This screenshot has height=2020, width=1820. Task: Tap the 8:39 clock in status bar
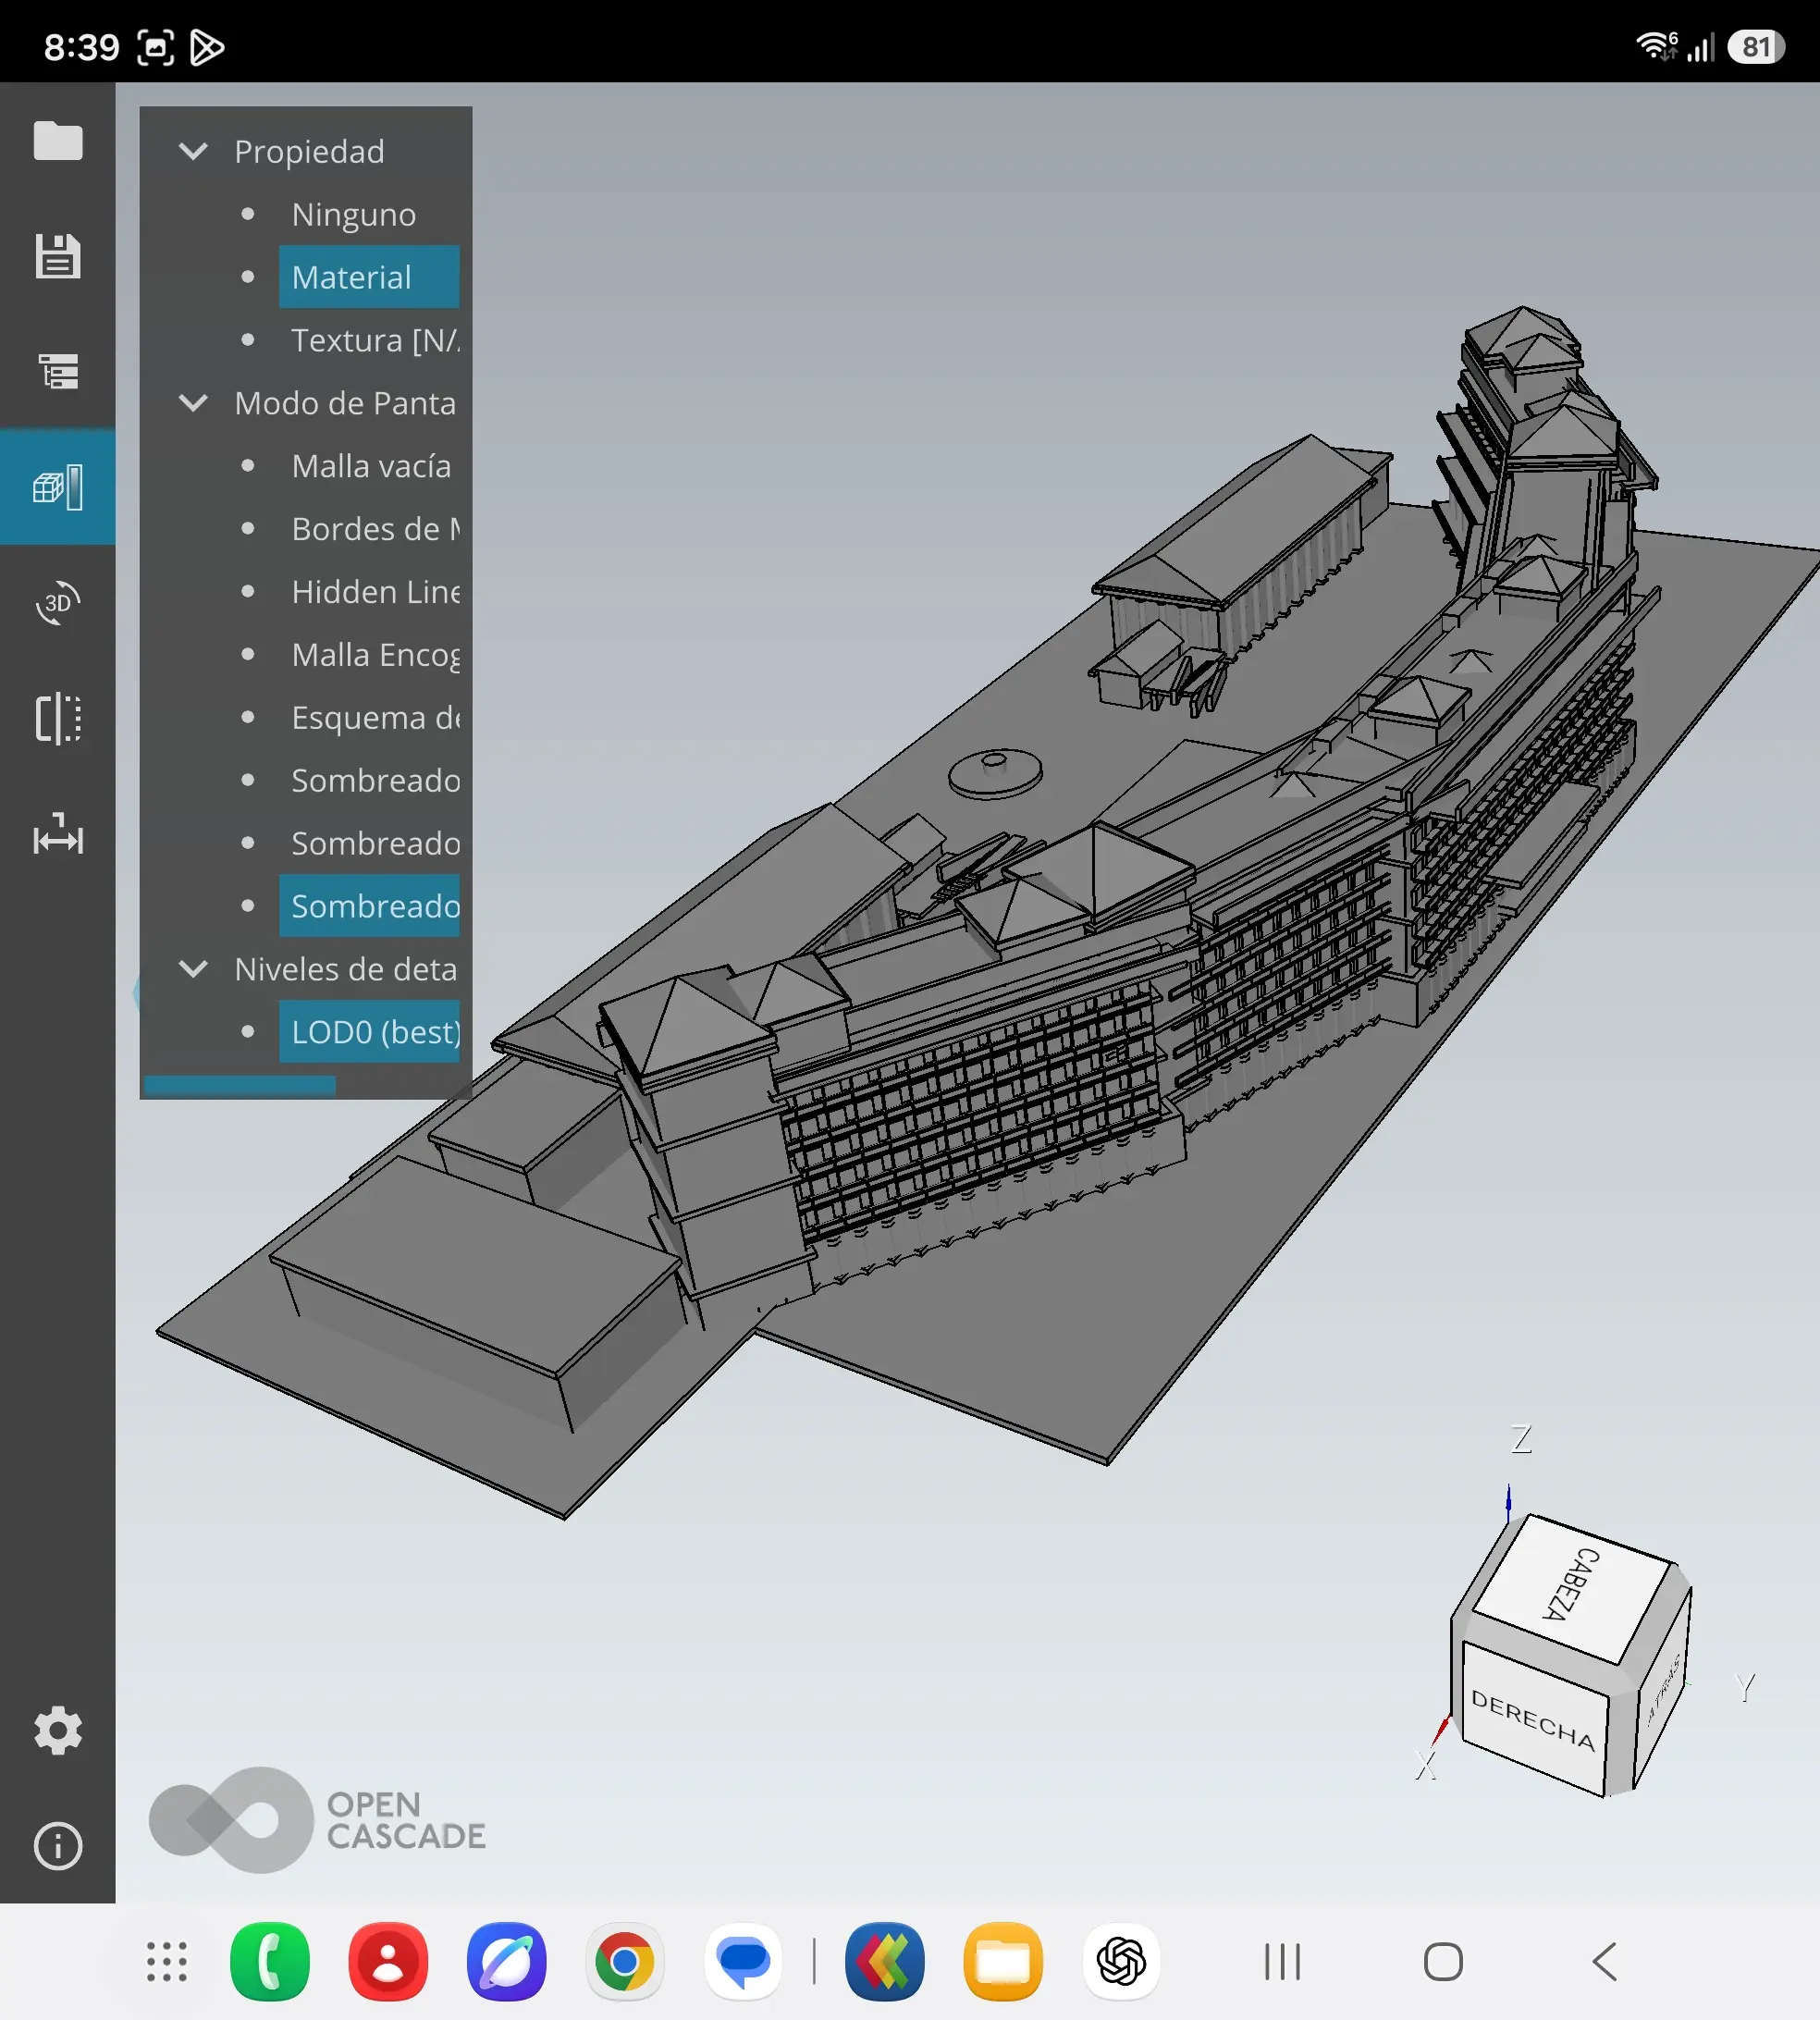[x=81, y=47]
